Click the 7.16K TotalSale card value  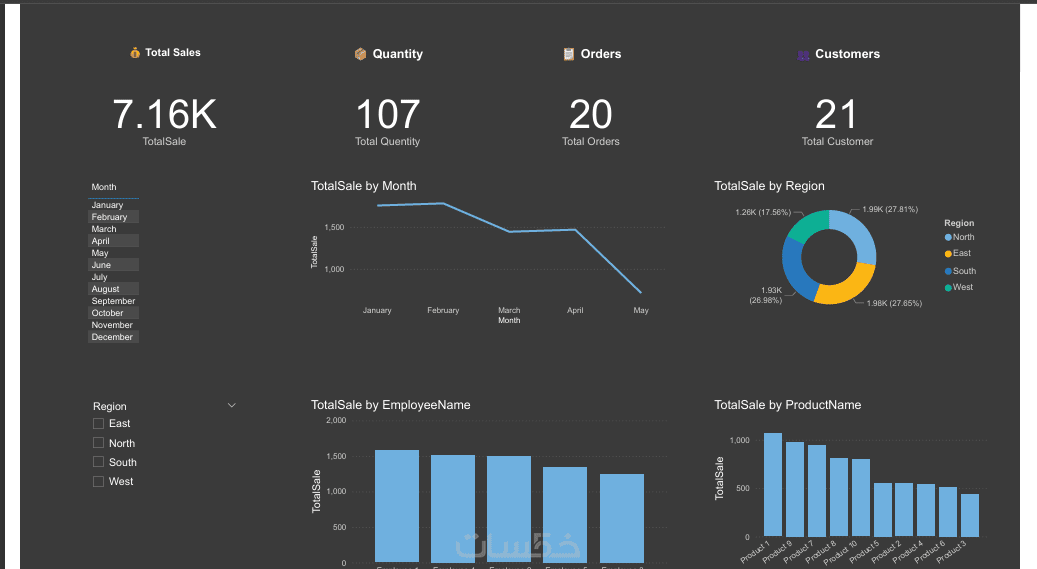(x=165, y=114)
